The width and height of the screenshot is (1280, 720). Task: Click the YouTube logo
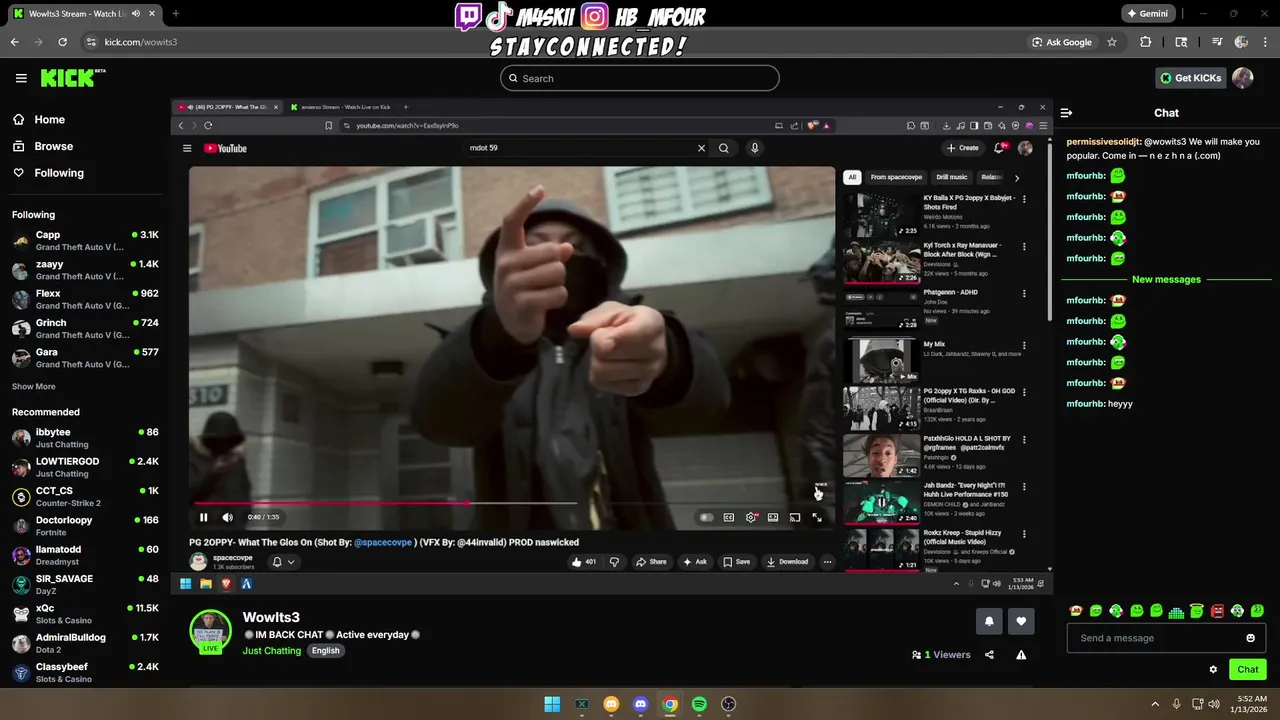coord(225,148)
